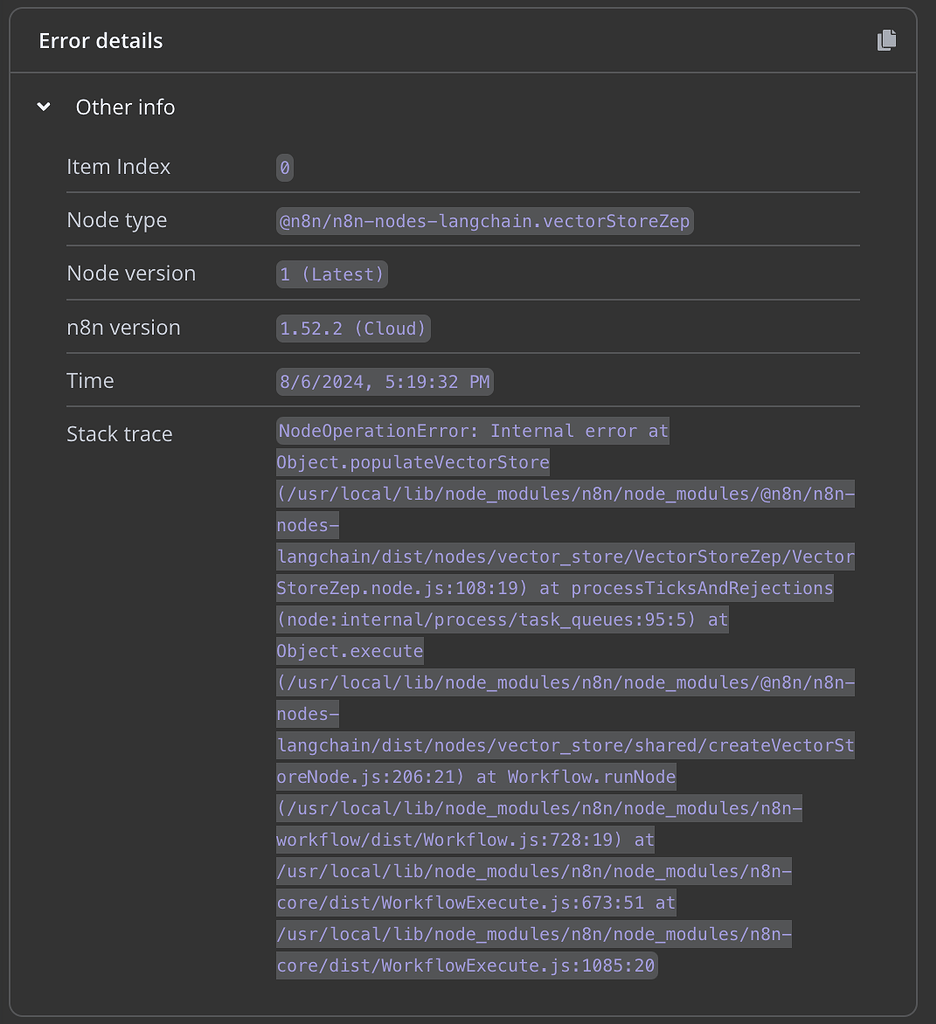
Task: Click the Item Index label
Action: [118, 167]
